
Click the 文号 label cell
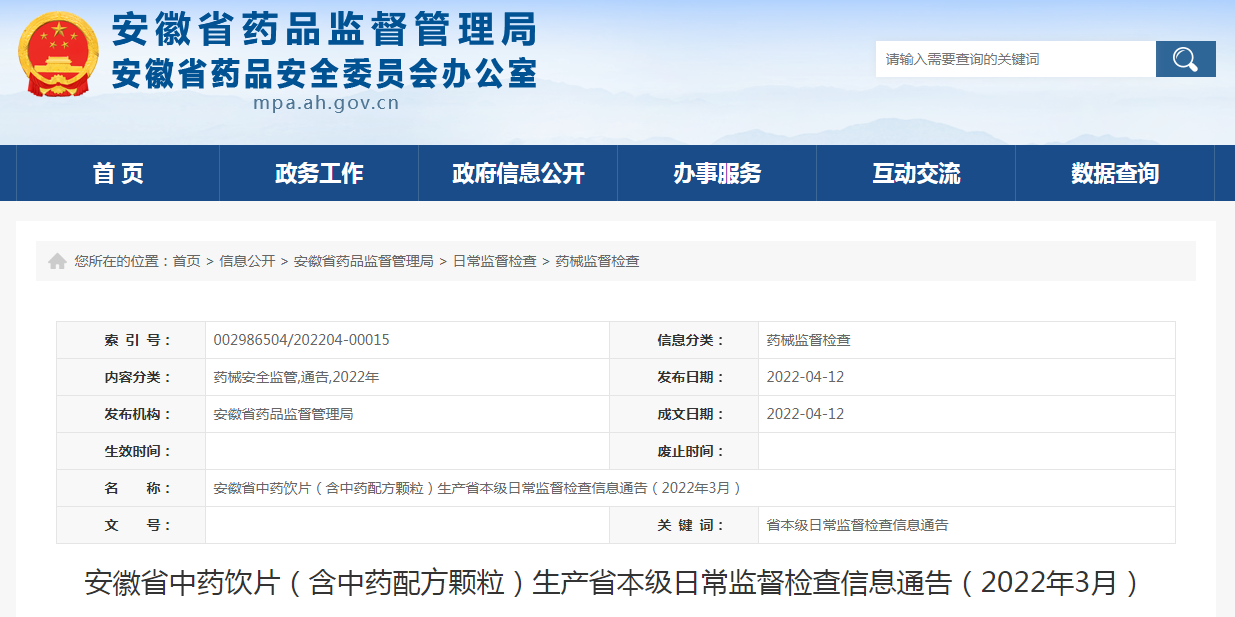coord(131,525)
